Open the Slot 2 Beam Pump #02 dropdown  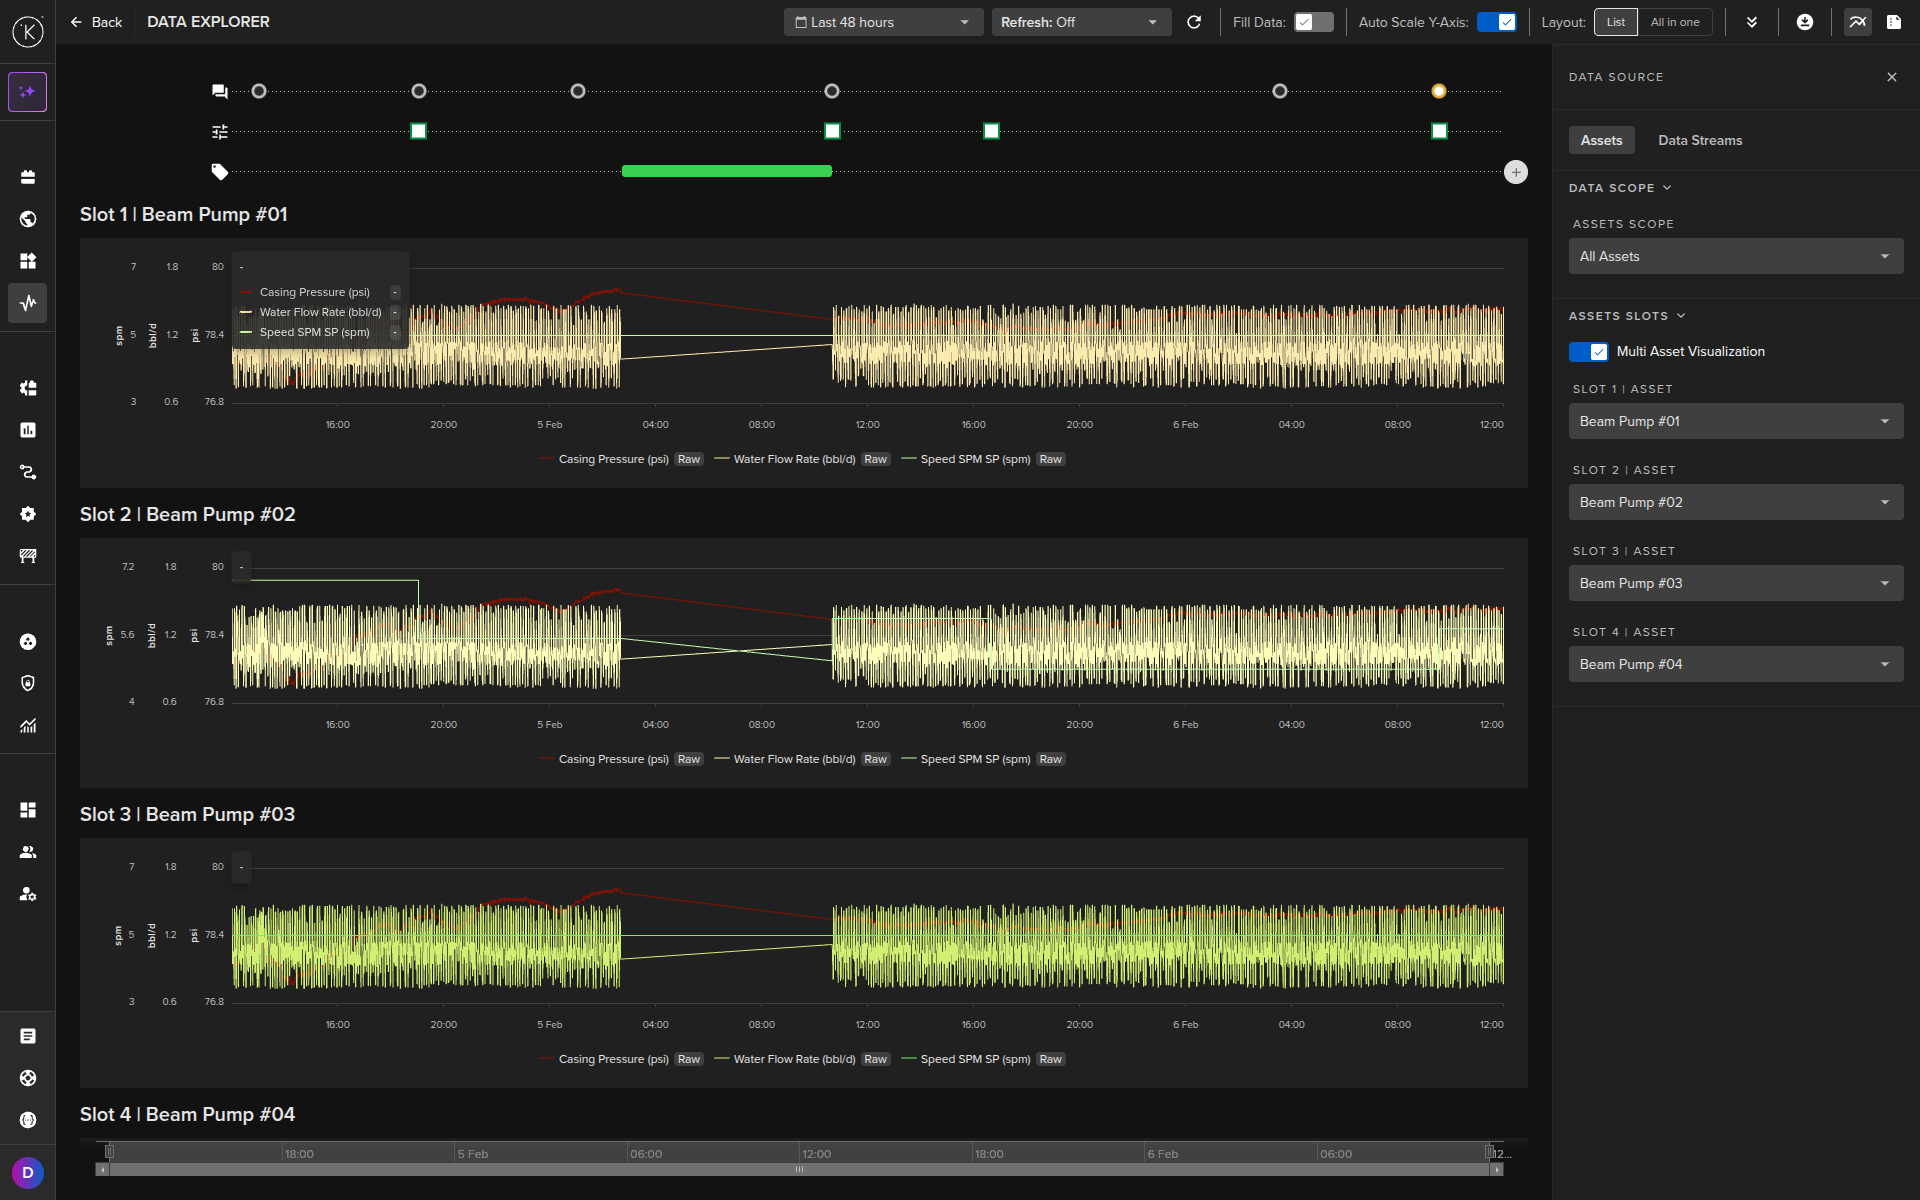(x=1735, y=502)
